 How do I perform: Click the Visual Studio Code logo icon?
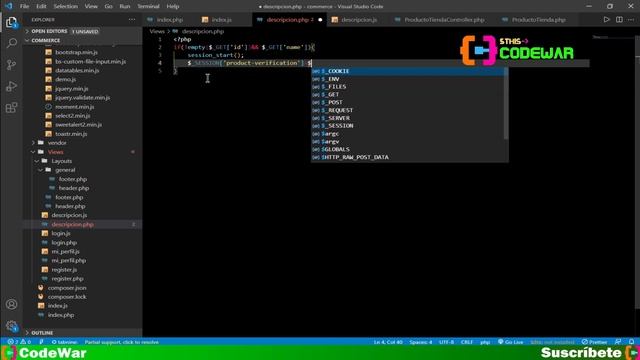(x=9, y=6)
